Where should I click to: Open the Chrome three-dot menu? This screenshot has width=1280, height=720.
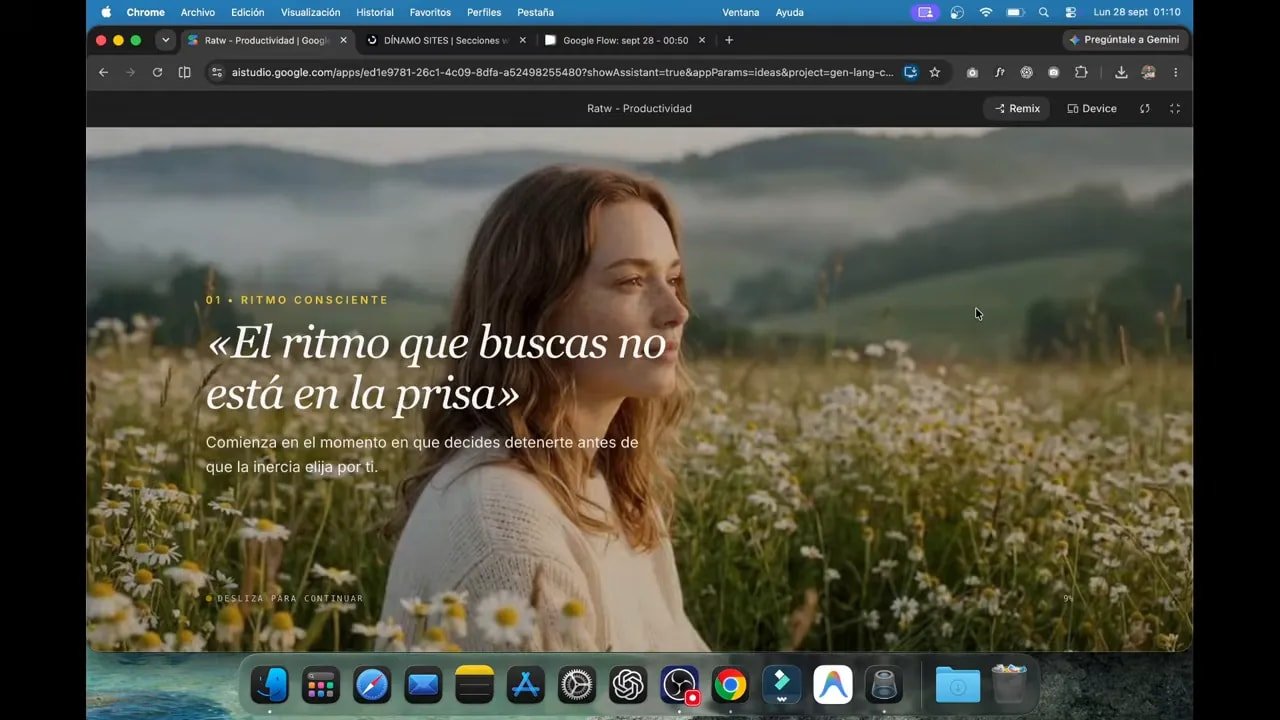[x=1175, y=72]
